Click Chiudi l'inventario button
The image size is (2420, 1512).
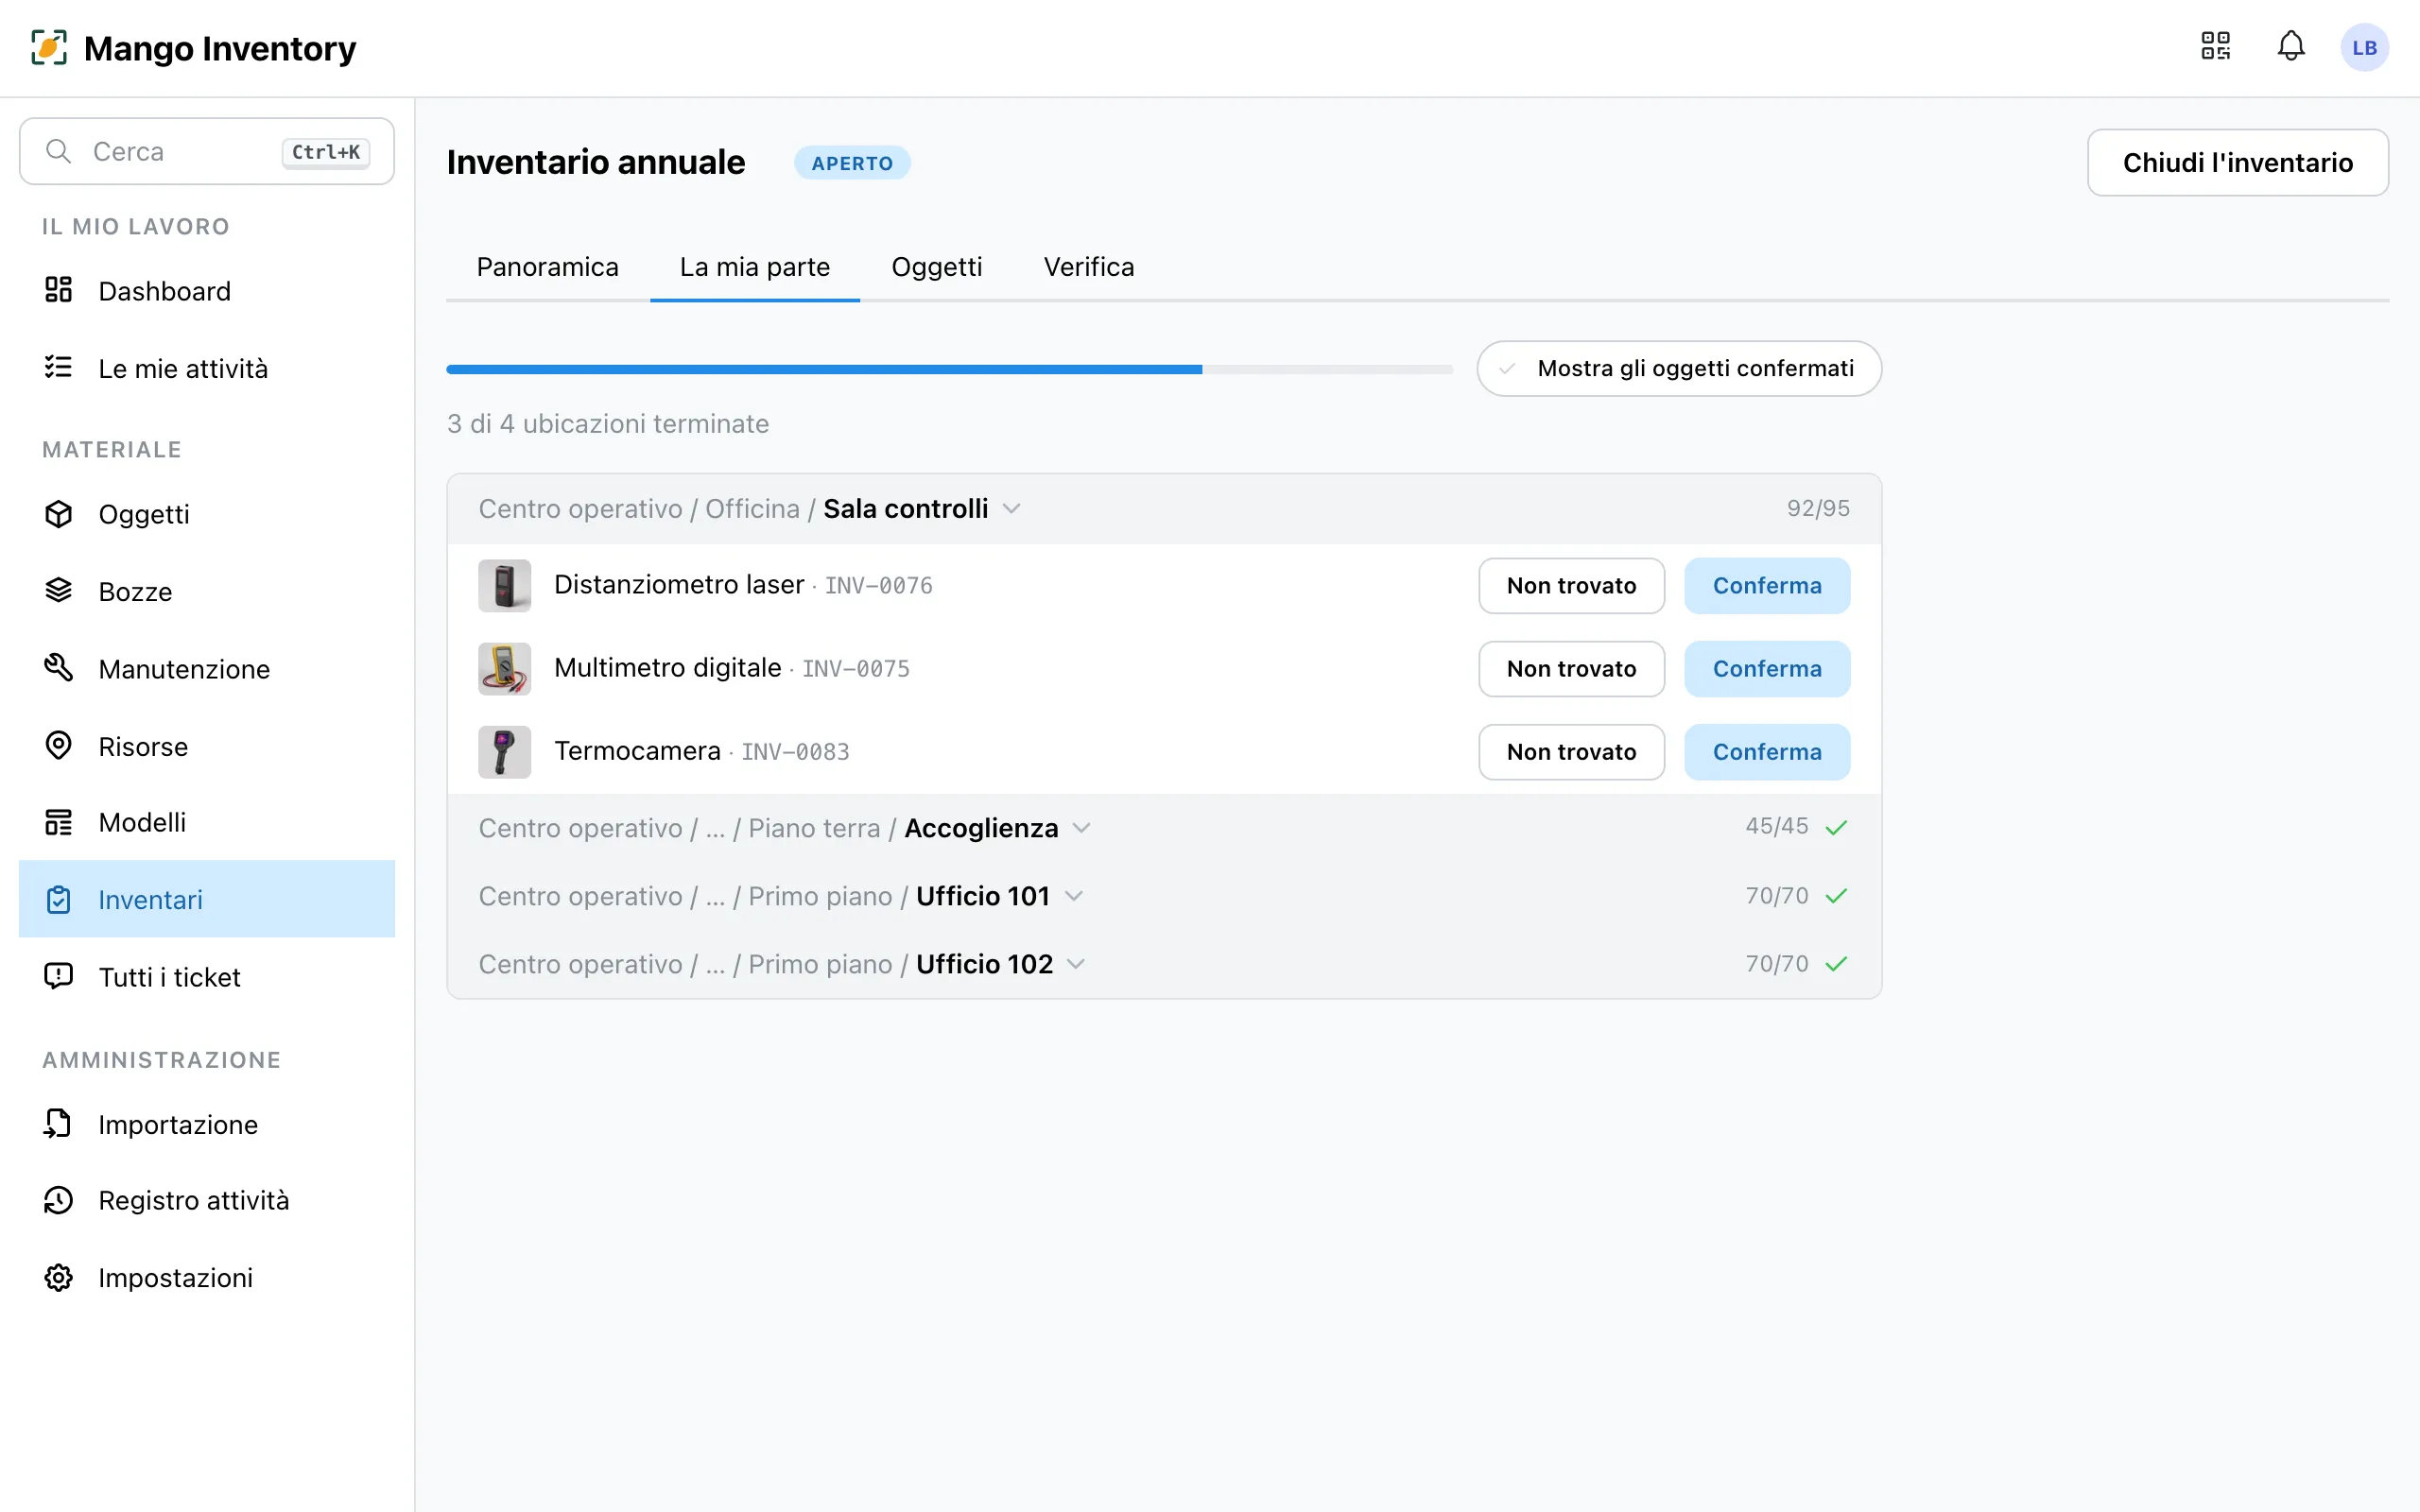2238,162
